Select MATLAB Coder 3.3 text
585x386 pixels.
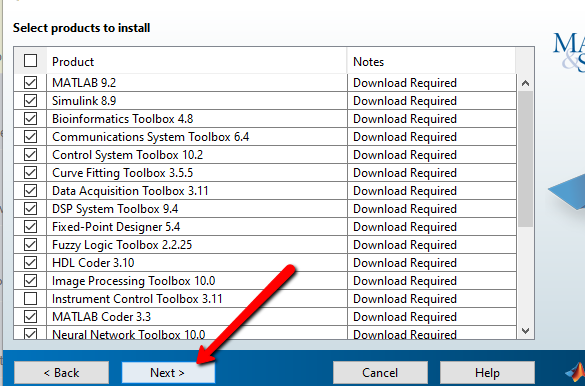(x=101, y=317)
